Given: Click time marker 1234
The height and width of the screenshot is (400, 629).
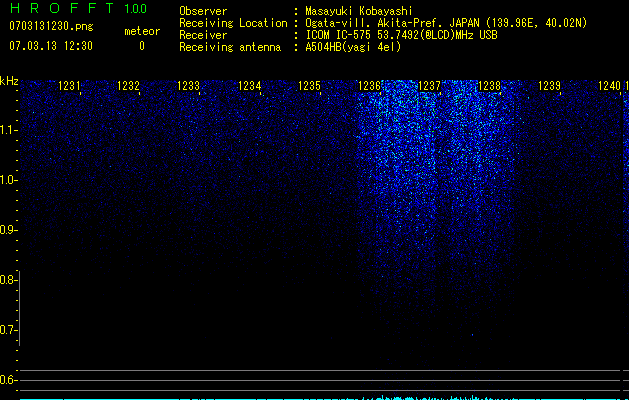Looking at the screenshot, I should coord(250,86).
